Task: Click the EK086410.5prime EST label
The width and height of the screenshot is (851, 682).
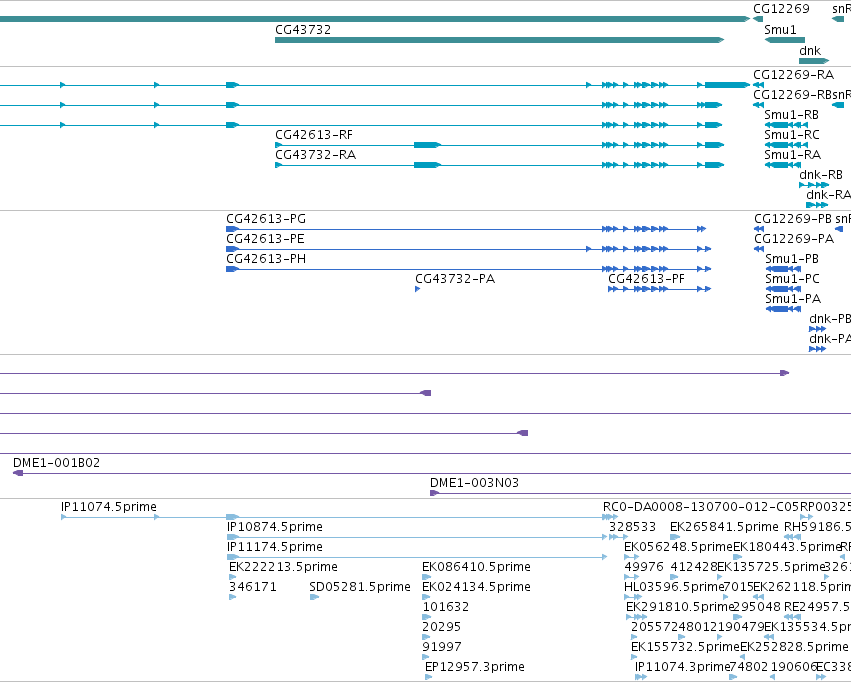Action: pos(477,567)
